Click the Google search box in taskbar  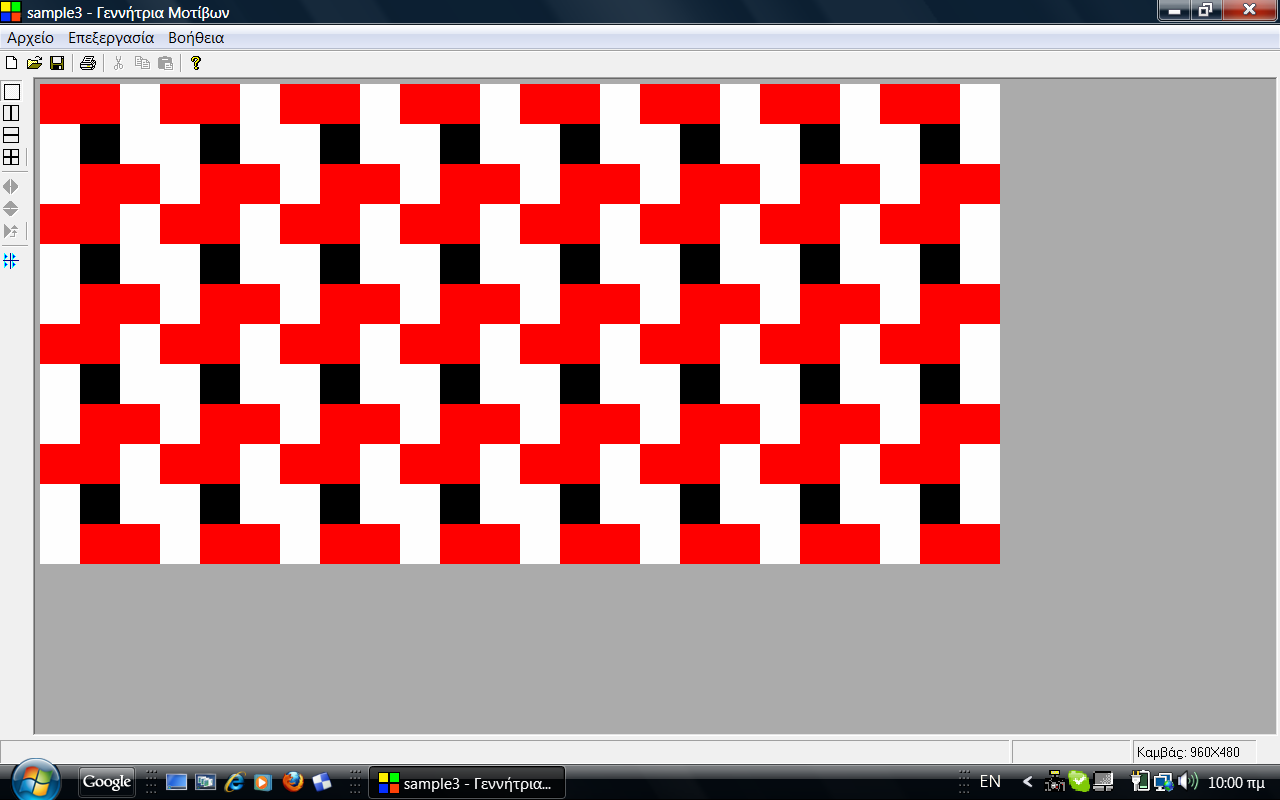[x=107, y=782]
